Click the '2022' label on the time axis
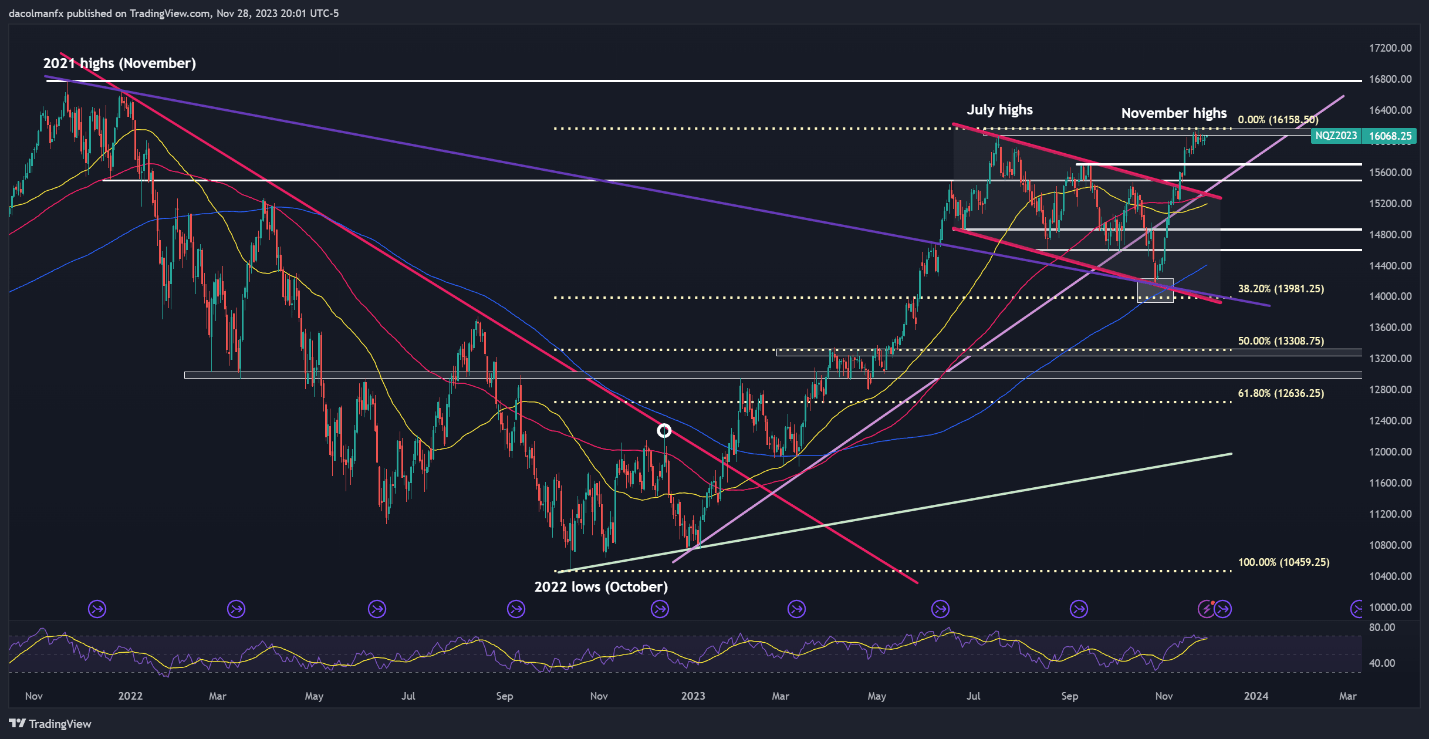This screenshot has width=1429, height=739. tap(129, 695)
